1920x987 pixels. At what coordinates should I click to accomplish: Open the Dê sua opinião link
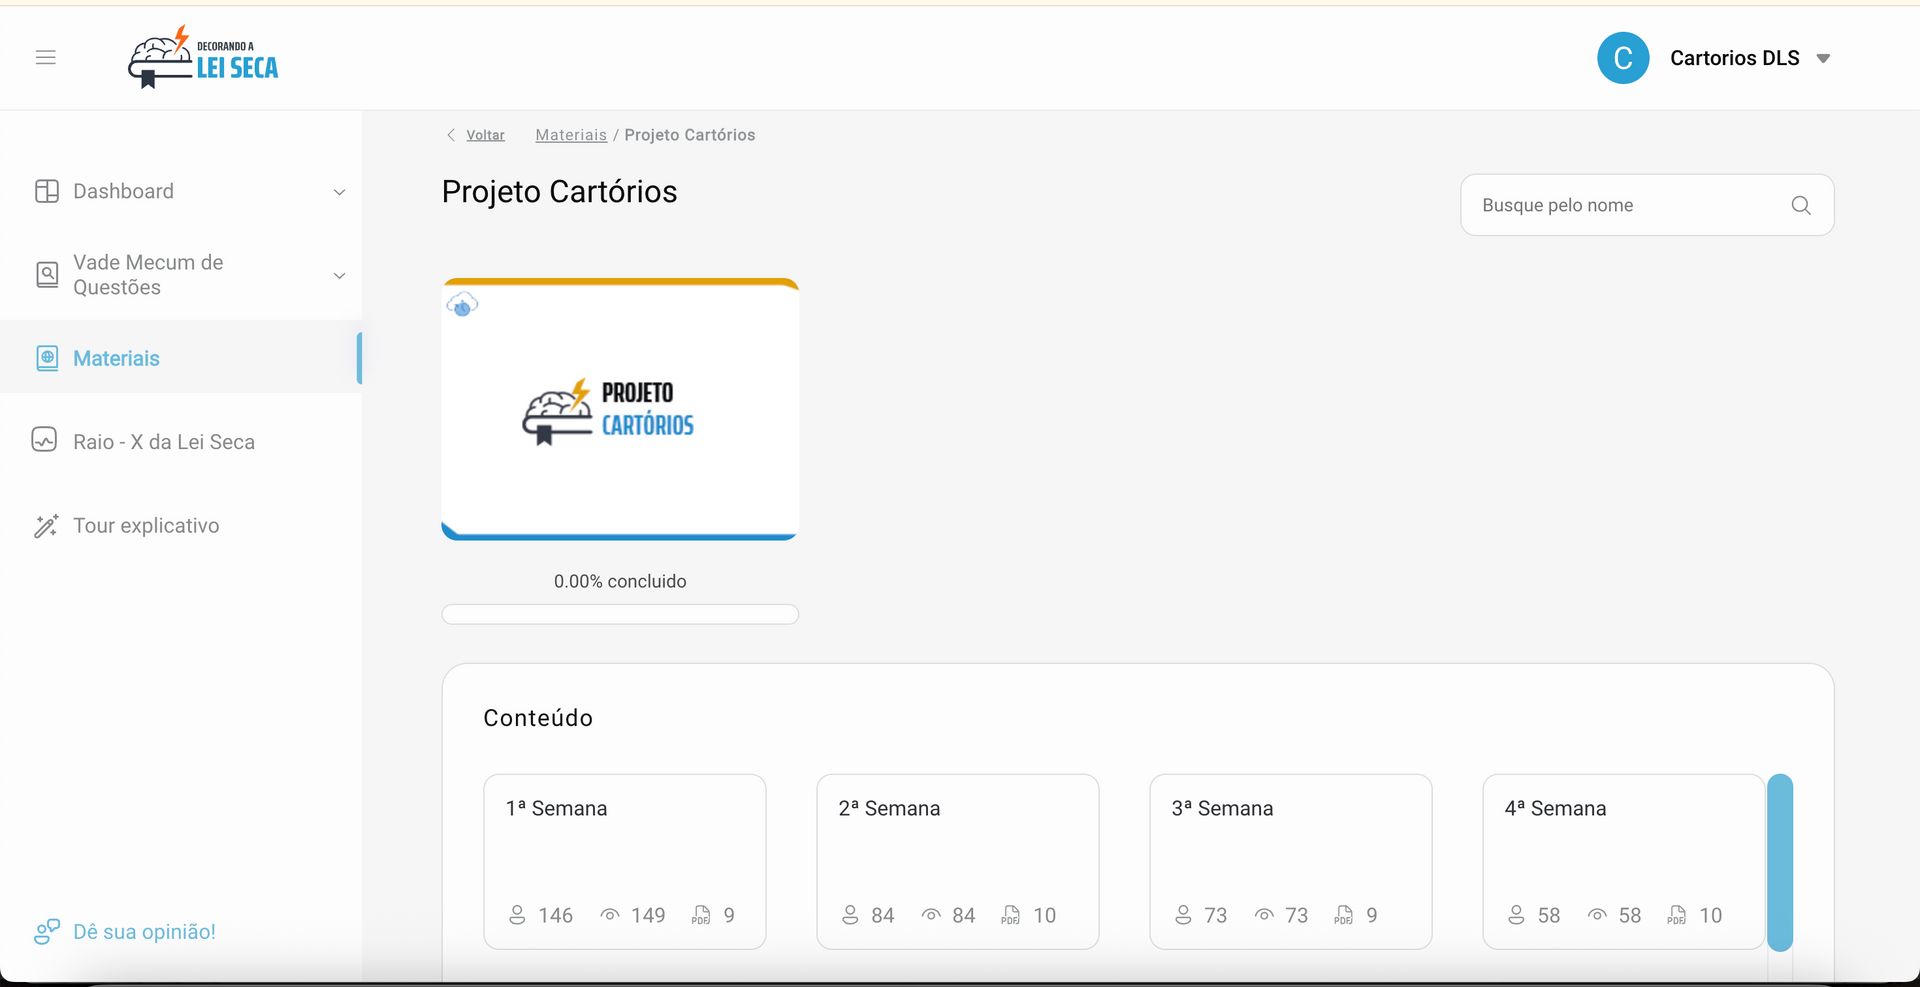pyautogui.click(x=144, y=931)
